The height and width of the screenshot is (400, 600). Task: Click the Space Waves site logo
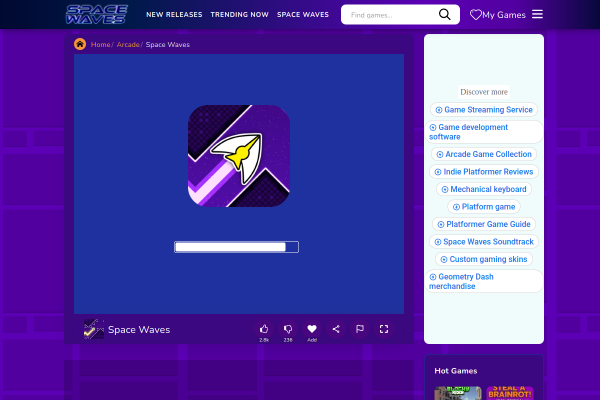(96, 14)
